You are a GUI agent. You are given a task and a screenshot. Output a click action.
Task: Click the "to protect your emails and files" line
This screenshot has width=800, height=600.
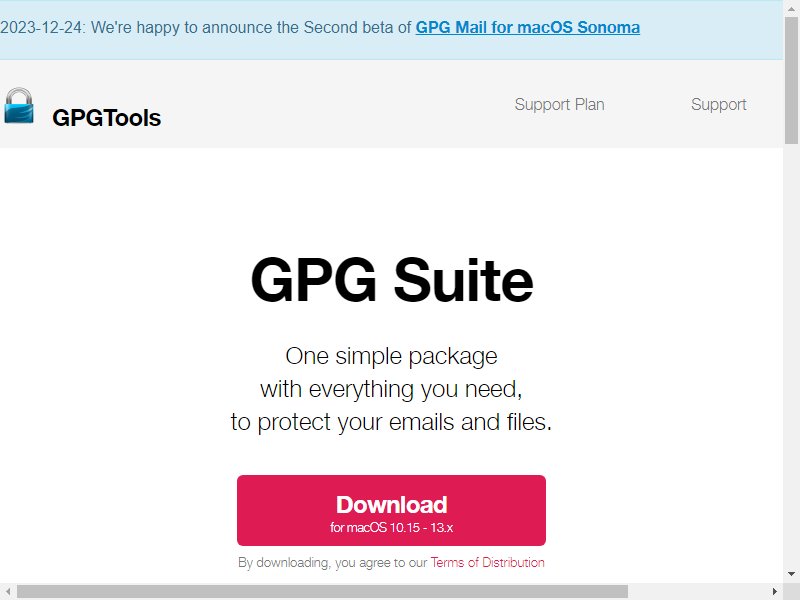click(x=391, y=422)
